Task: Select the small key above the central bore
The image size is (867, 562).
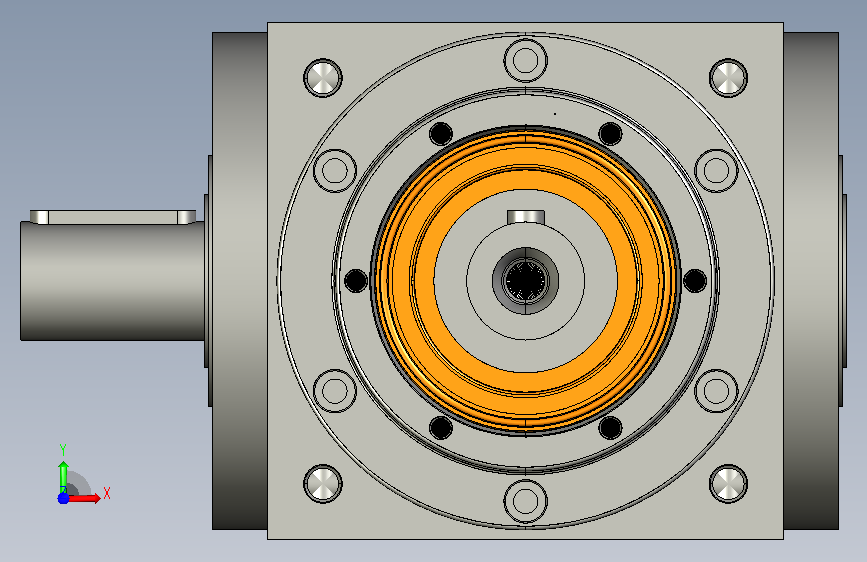Action: [x=526, y=217]
